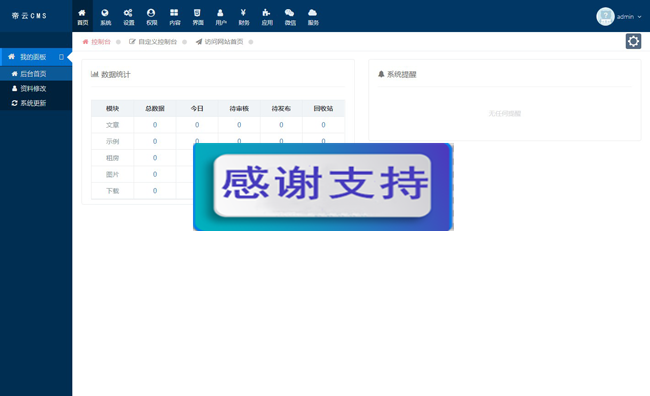This screenshot has width=650, height=396.
Task: Click the 无任何提醒 placeholder text
Action: (x=504, y=114)
